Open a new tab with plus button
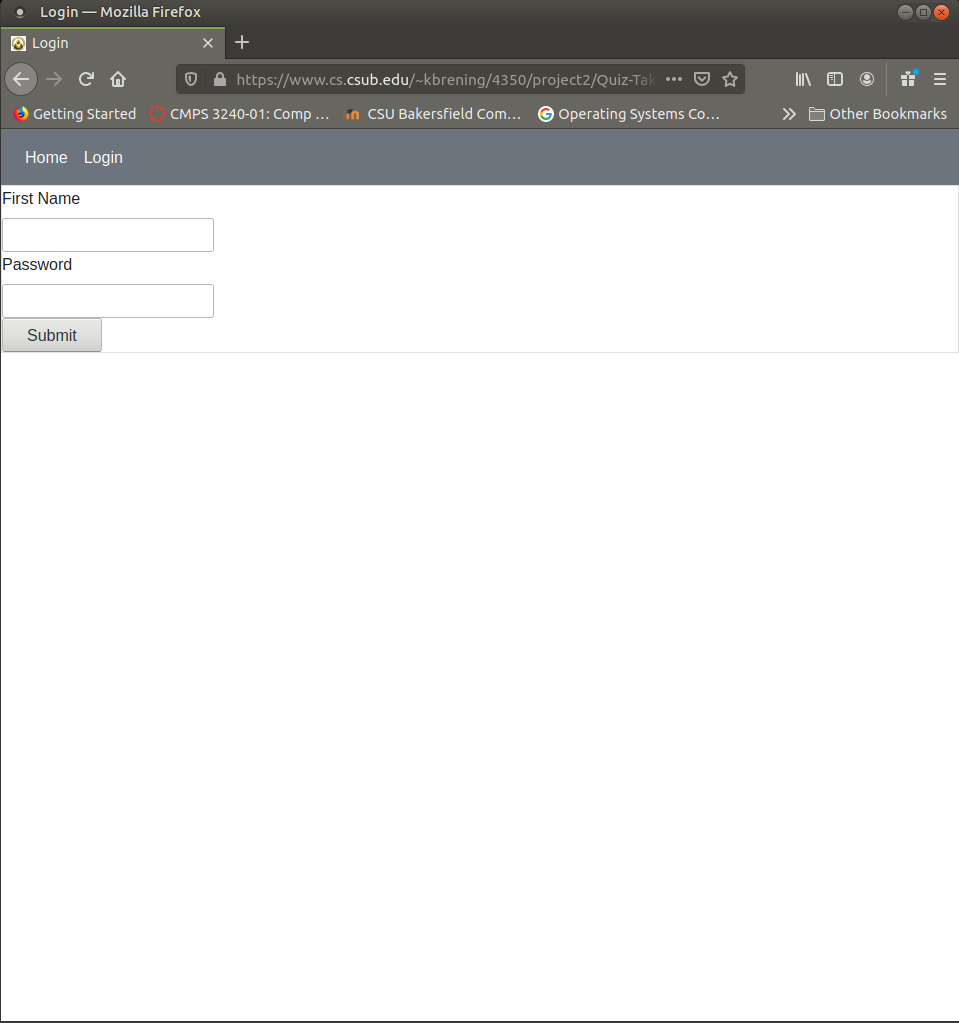Viewport: 959px width, 1023px height. [242, 42]
